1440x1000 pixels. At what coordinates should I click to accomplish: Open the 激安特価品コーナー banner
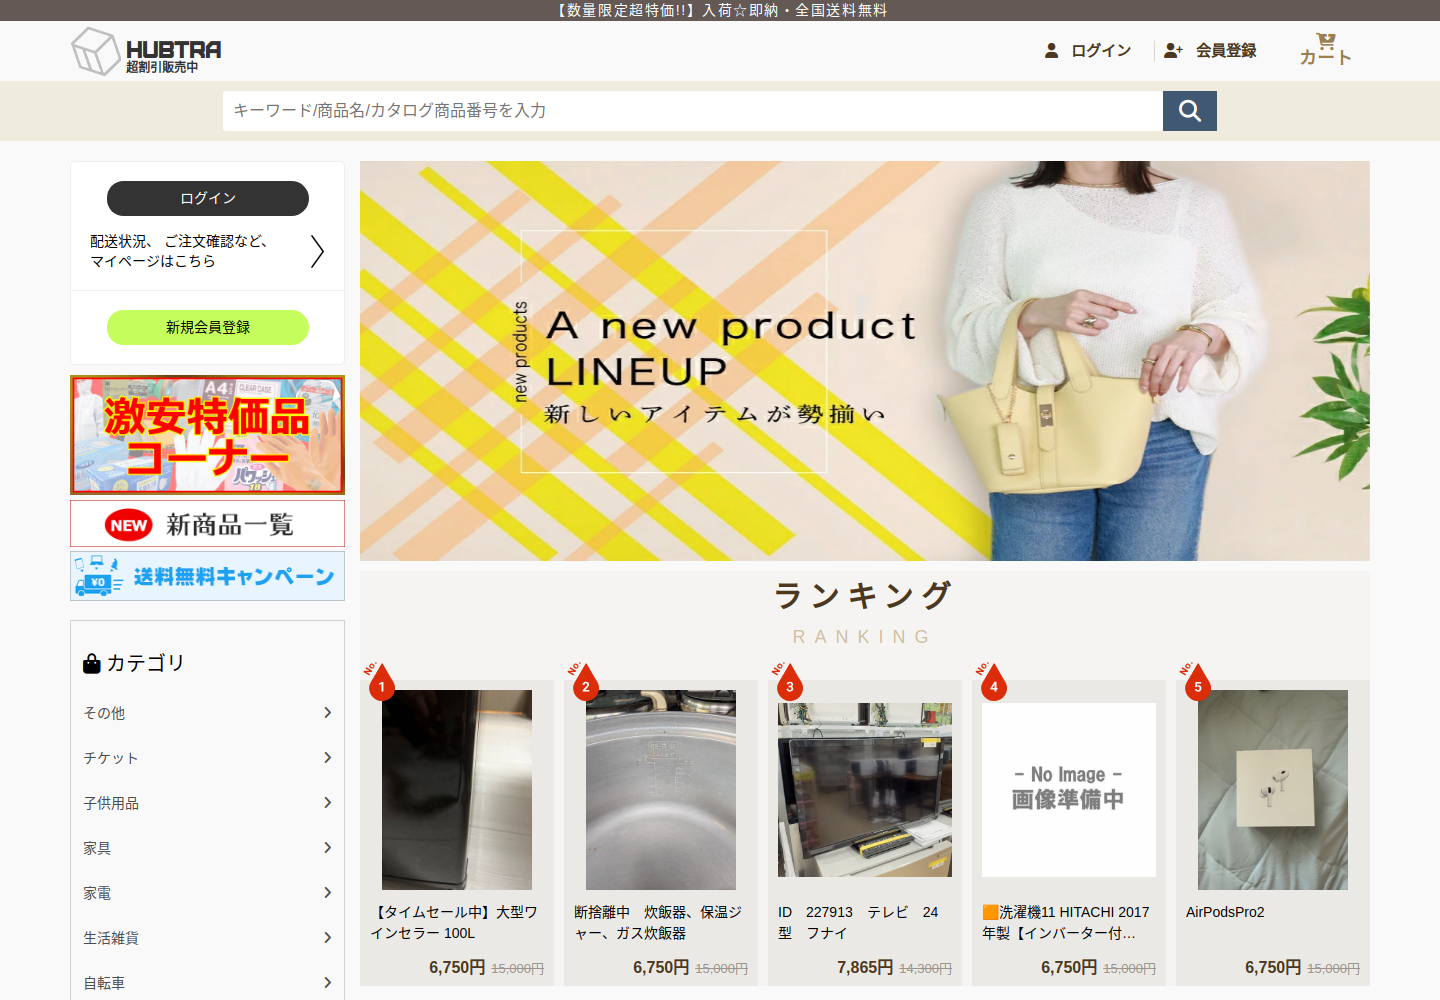208,435
